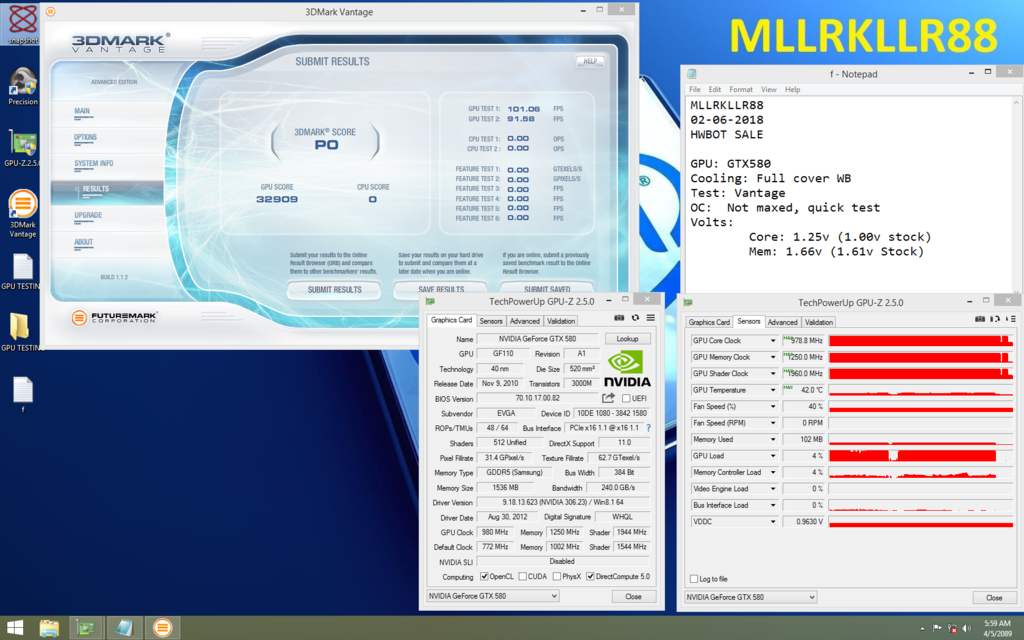Click the Bus Interface question mark icon
This screenshot has height=640, width=1024.
(648, 428)
